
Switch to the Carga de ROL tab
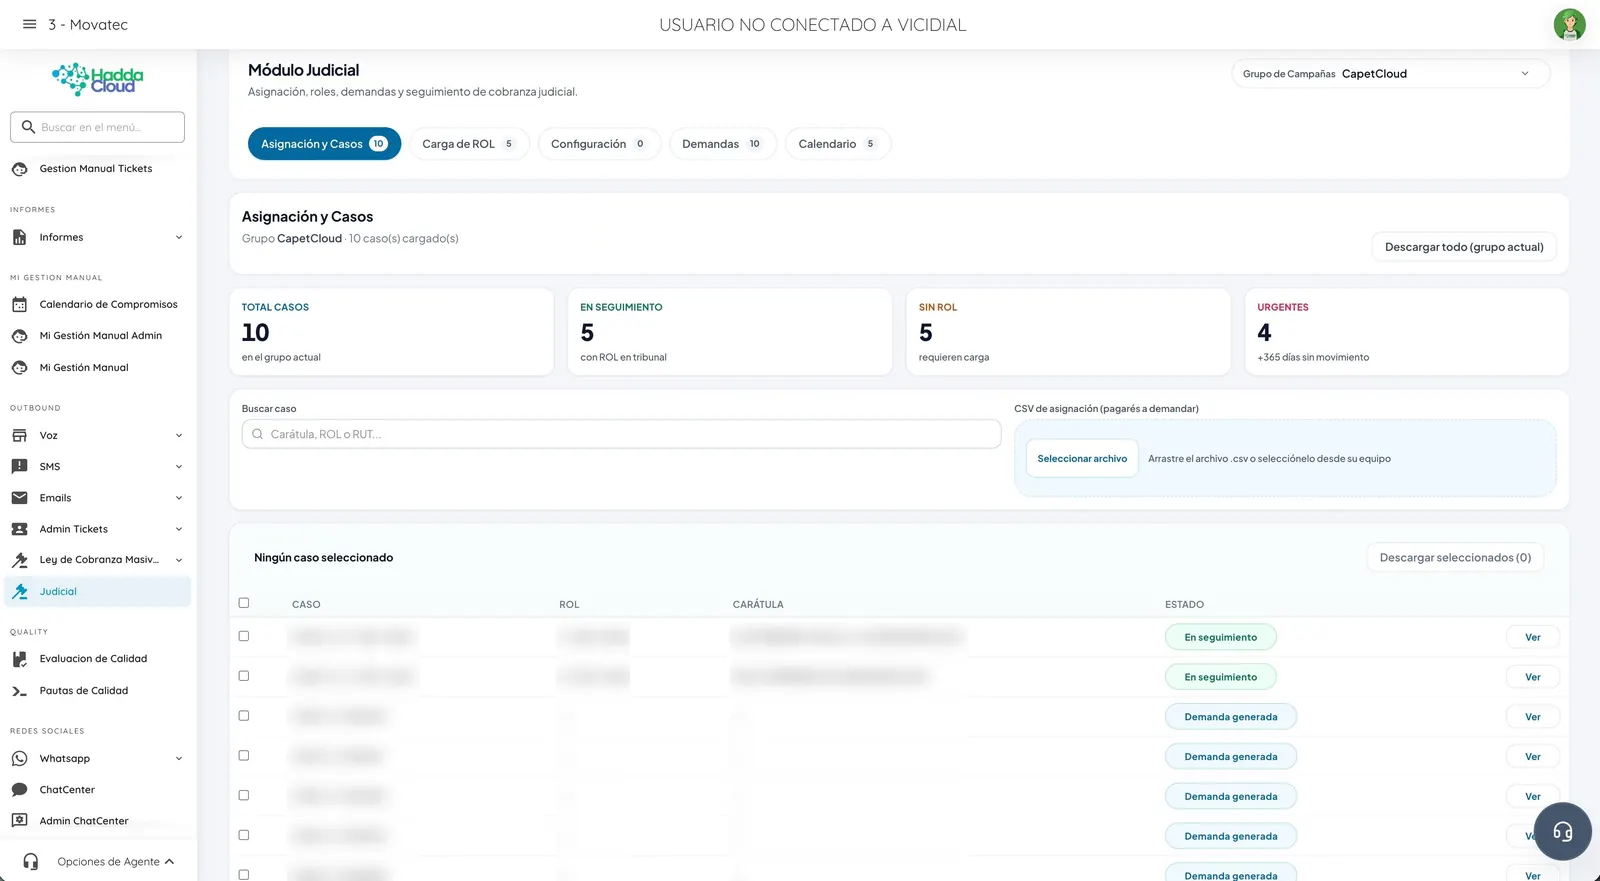(x=469, y=144)
